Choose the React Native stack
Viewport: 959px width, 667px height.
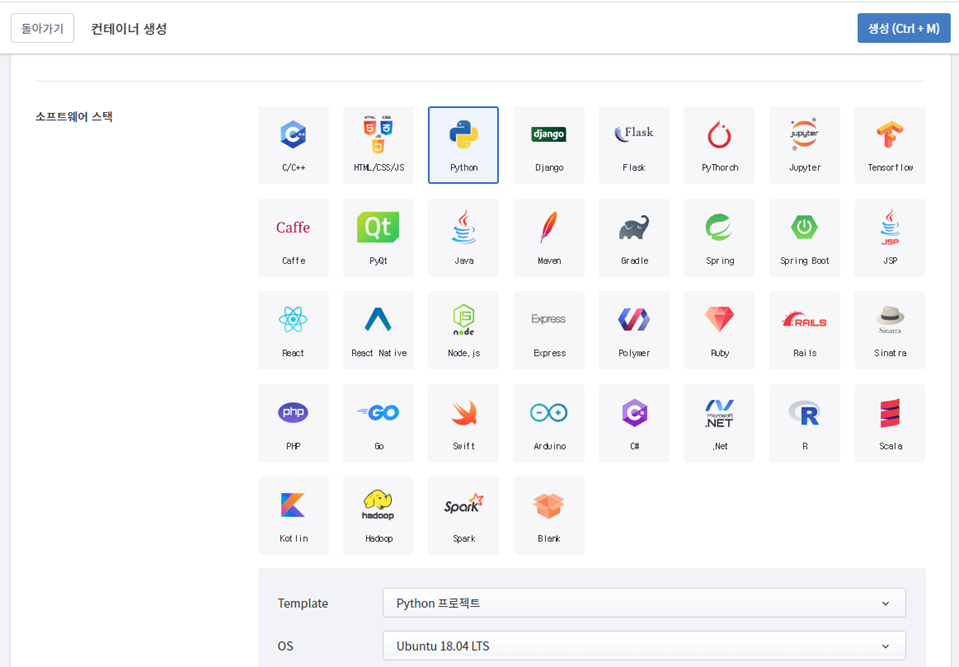pos(379,330)
